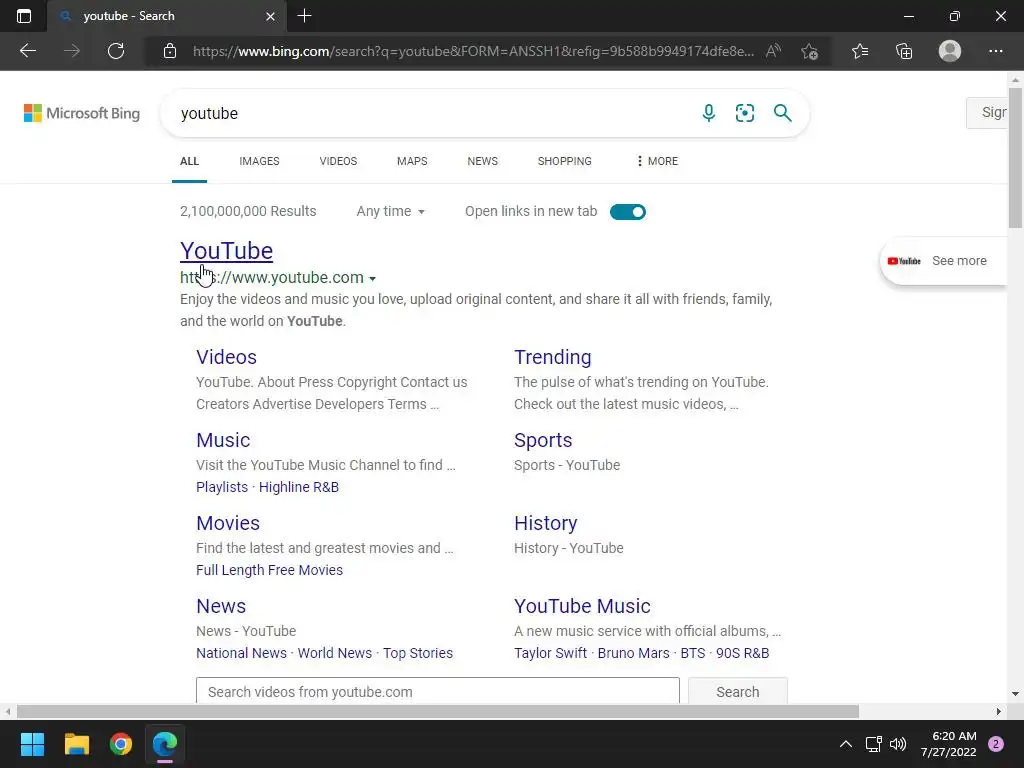This screenshot has height=768, width=1024.
Task: Open the YouTube Music sitelink
Action: pos(582,606)
